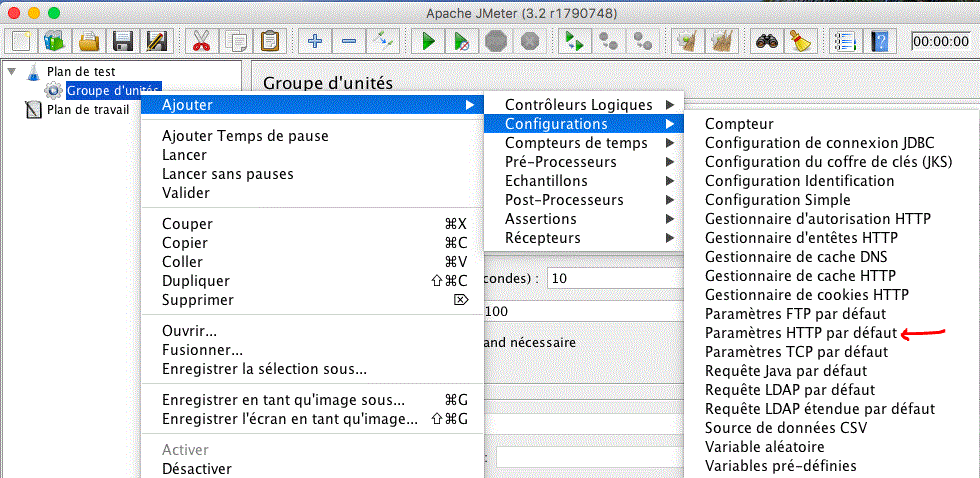Click the Reset search broom icon
This screenshot has width=980, height=478.
(799, 42)
